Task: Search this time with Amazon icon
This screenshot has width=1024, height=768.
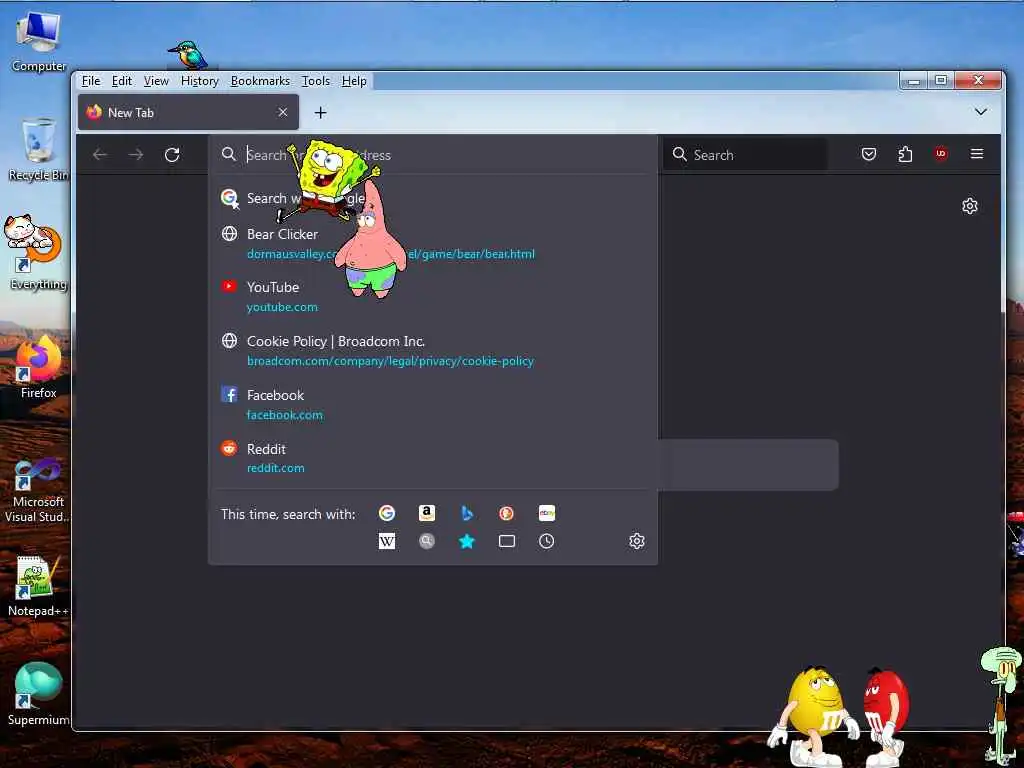Action: point(426,513)
